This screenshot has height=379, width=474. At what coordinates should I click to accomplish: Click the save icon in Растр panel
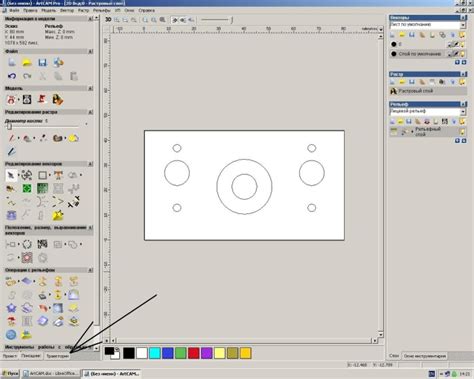pyautogui.click(x=412, y=82)
